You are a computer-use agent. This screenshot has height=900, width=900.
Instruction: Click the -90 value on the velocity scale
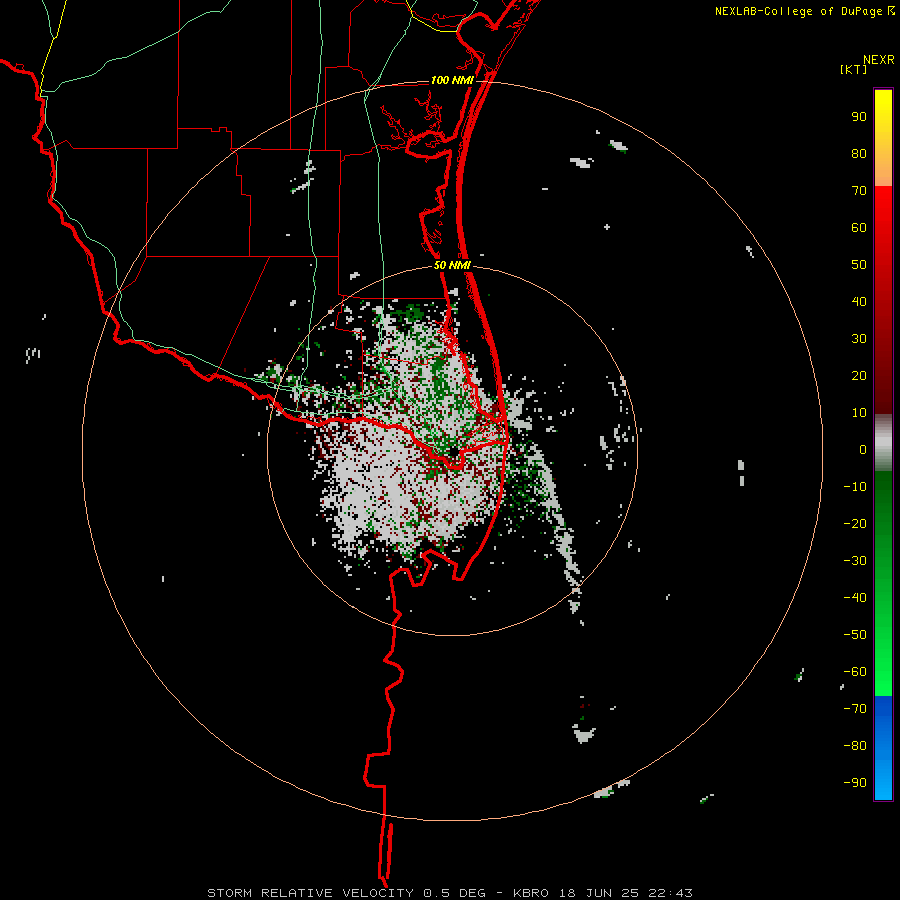point(855,783)
